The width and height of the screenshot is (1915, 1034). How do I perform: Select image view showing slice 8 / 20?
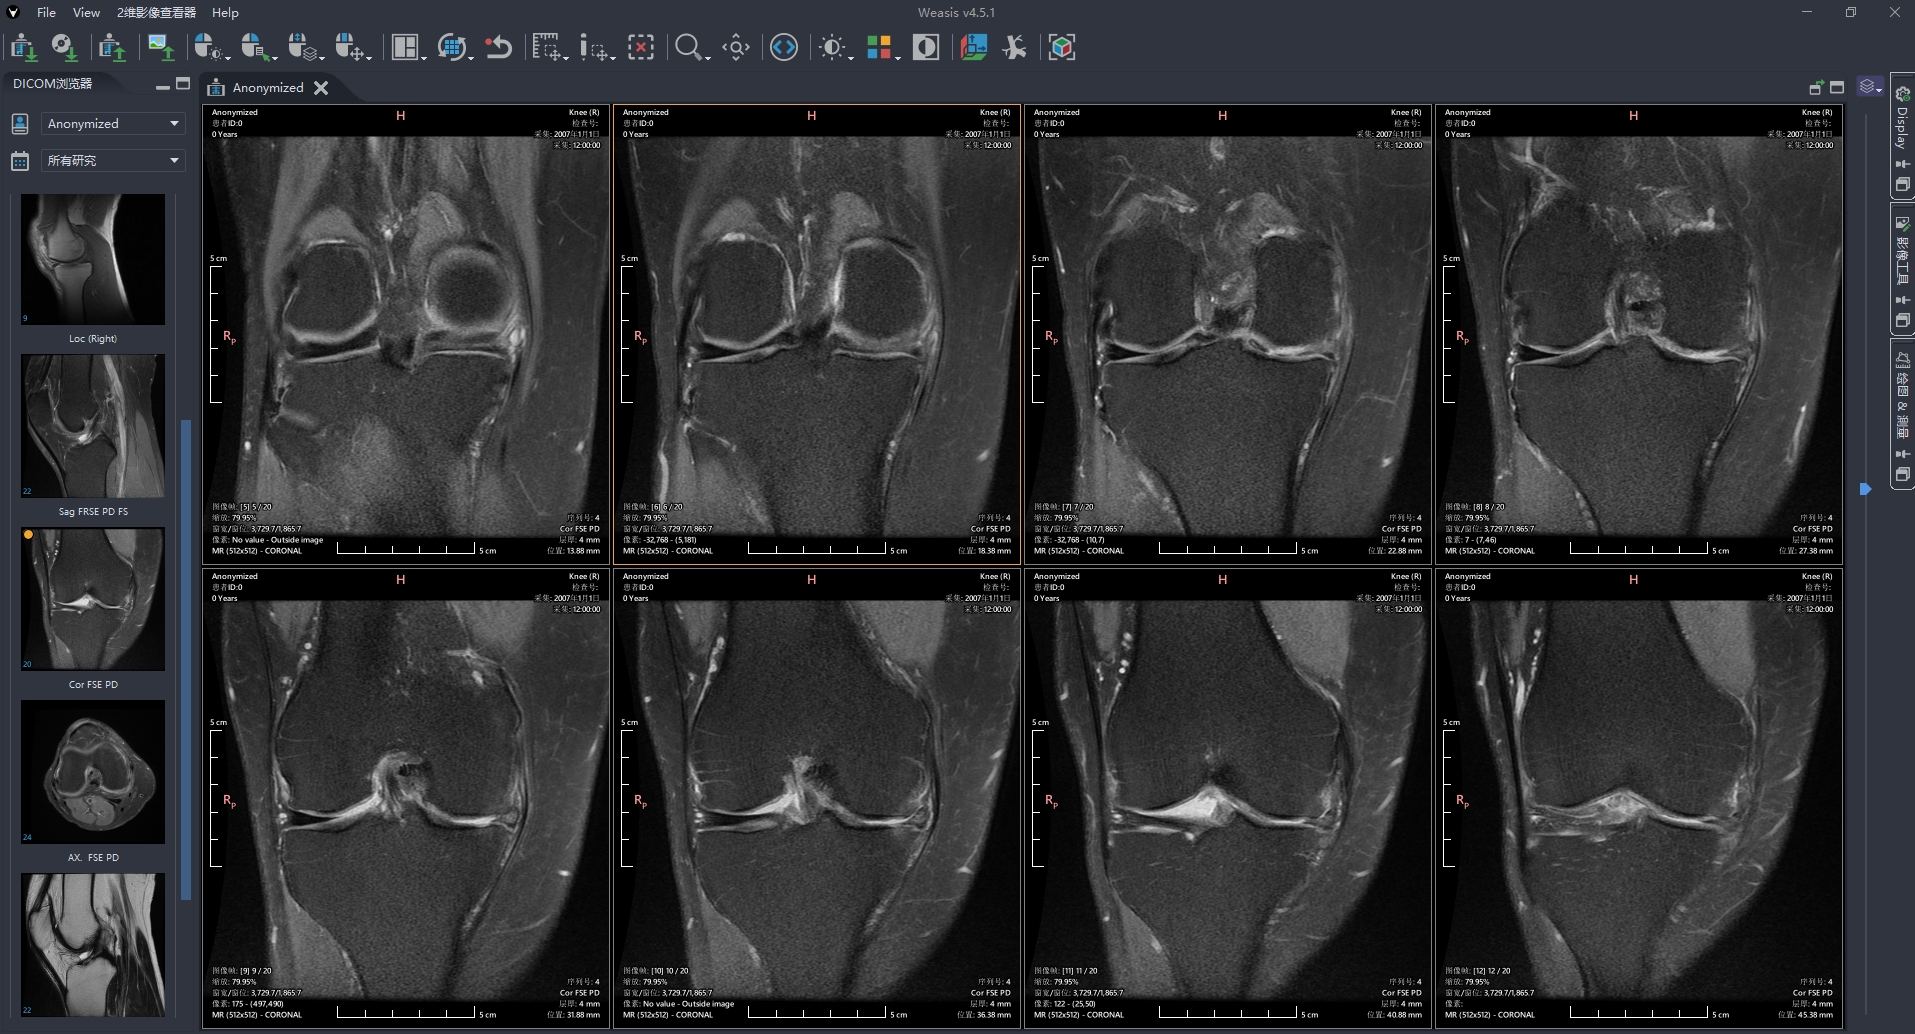pos(1639,334)
